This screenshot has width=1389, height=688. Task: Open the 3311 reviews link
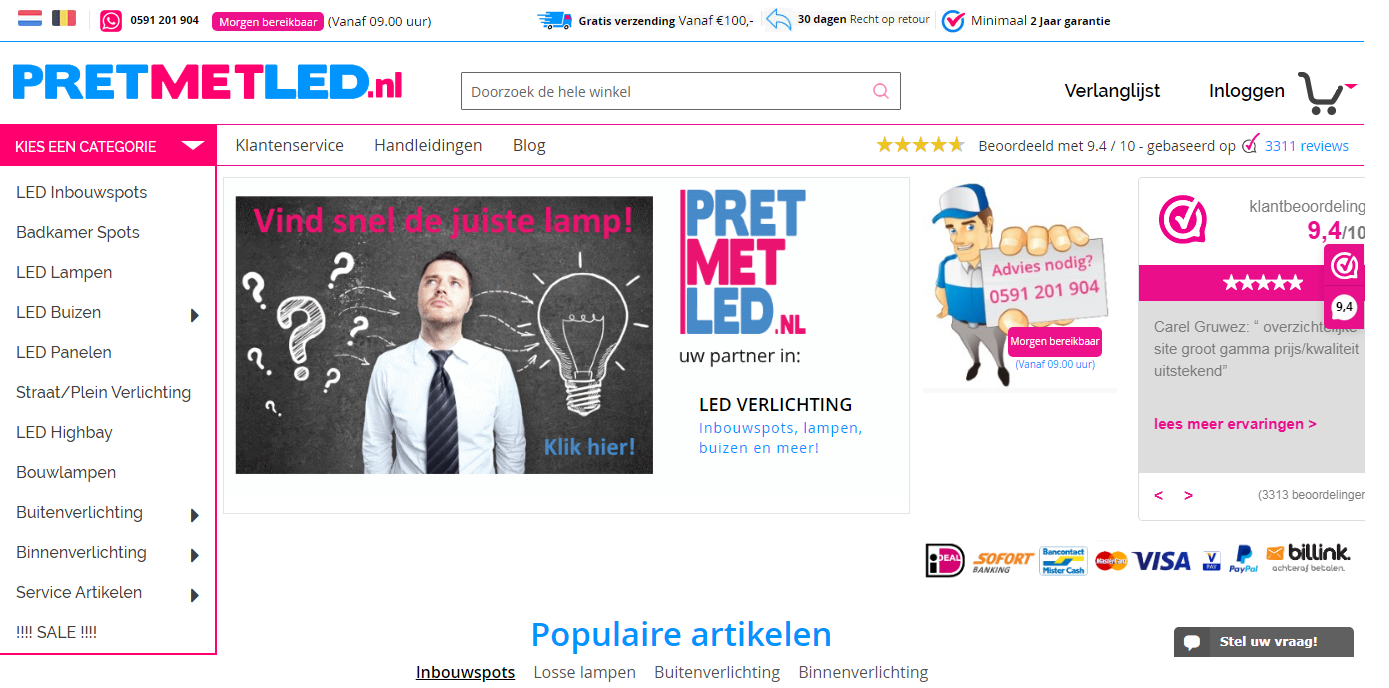pyautogui.click(x=1306, y=146)
